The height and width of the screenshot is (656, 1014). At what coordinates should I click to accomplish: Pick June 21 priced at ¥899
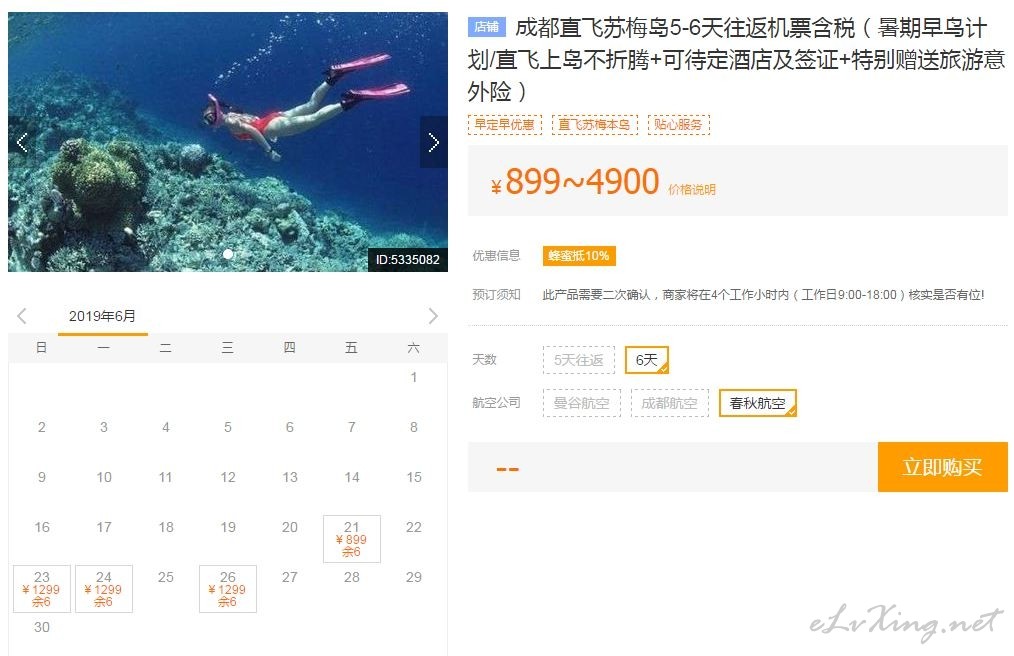352,539
